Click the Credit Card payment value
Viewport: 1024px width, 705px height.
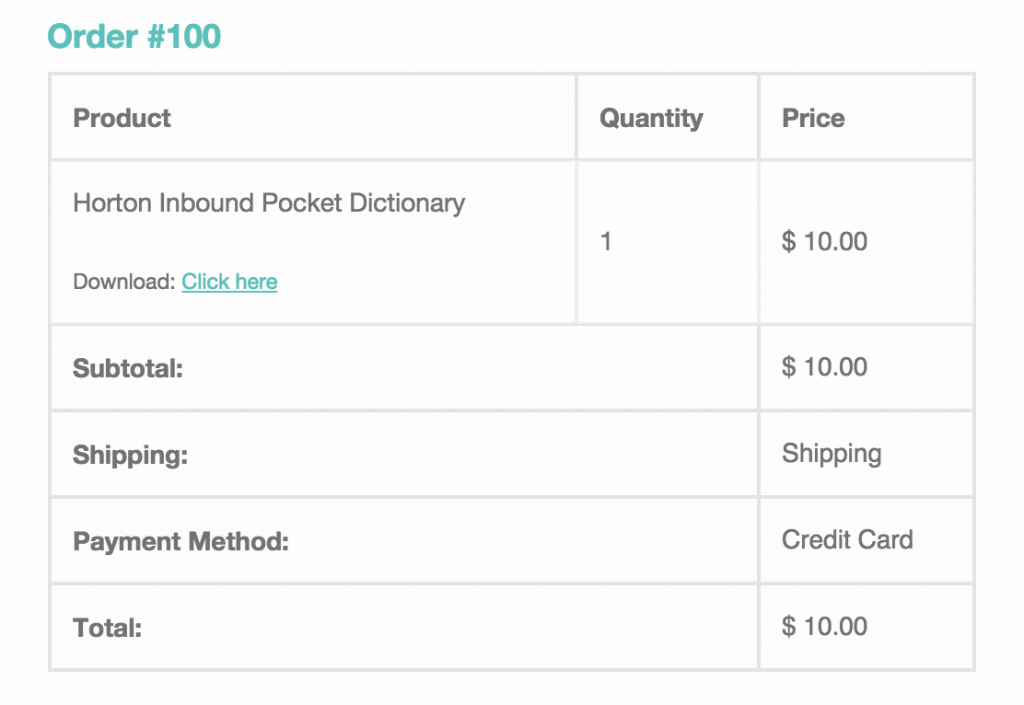point(847,540)
